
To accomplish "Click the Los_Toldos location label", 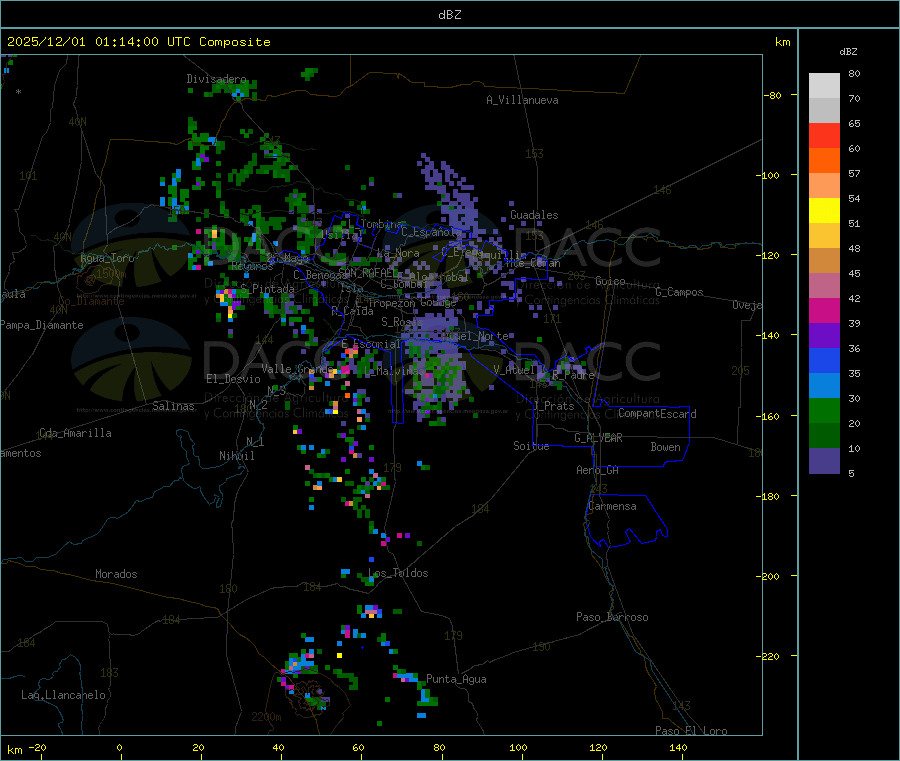I will [x=398, y=573].
